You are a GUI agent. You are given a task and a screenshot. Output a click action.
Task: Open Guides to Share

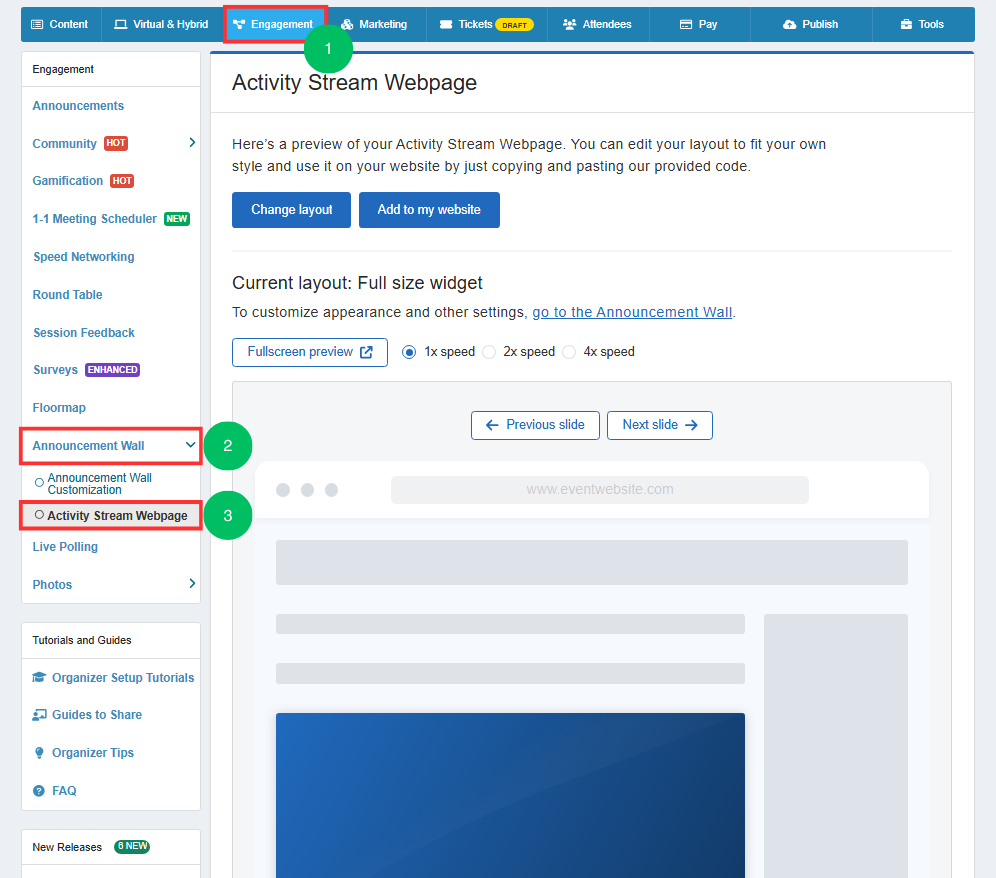coord(97,715)
